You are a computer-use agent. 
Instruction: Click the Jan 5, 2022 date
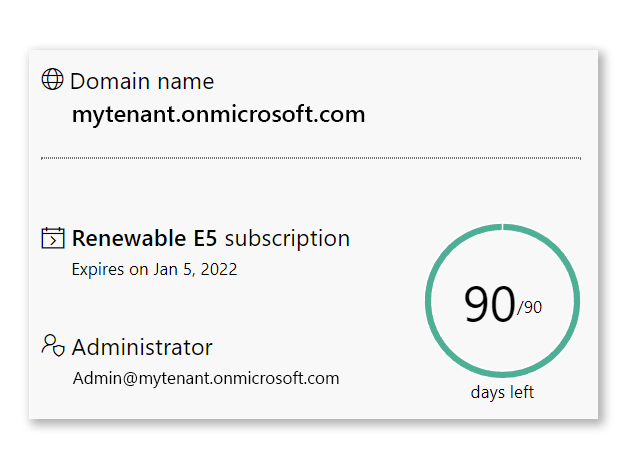pyautogui.click(x=195, y=269)
